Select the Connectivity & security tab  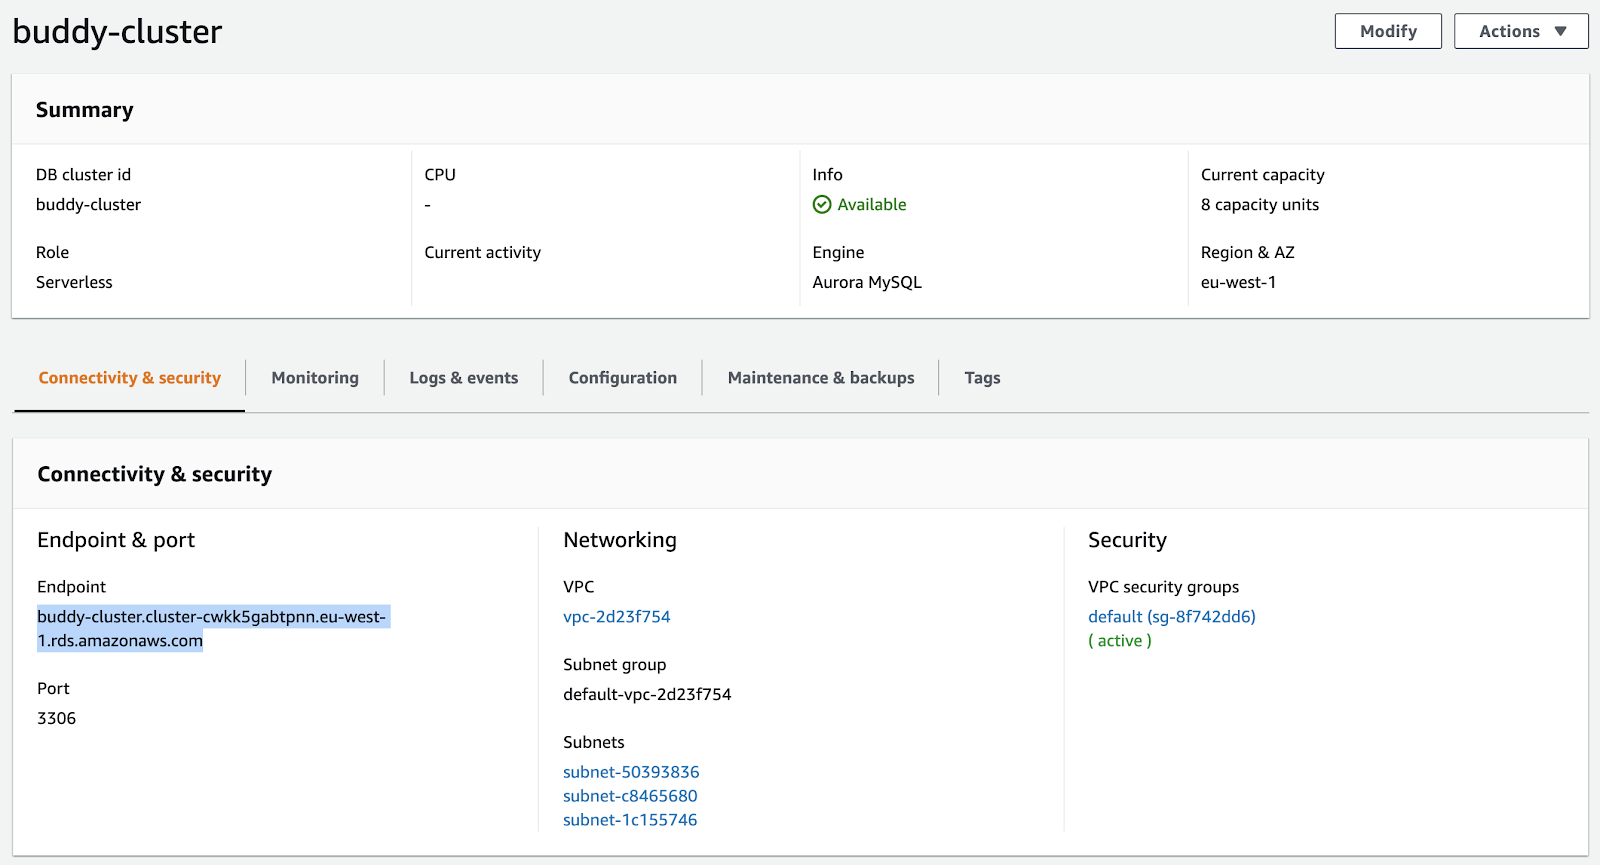coord(129,378)
